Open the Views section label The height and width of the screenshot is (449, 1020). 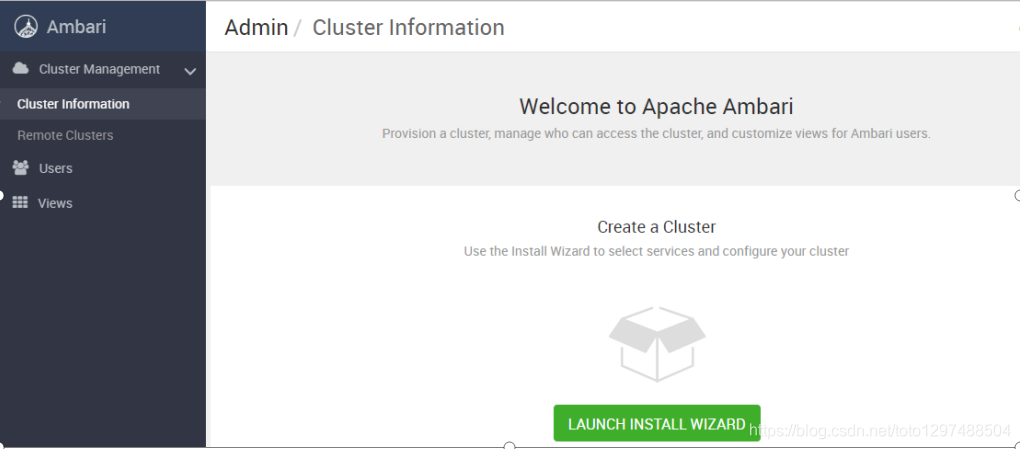click(x=55, y=203)
